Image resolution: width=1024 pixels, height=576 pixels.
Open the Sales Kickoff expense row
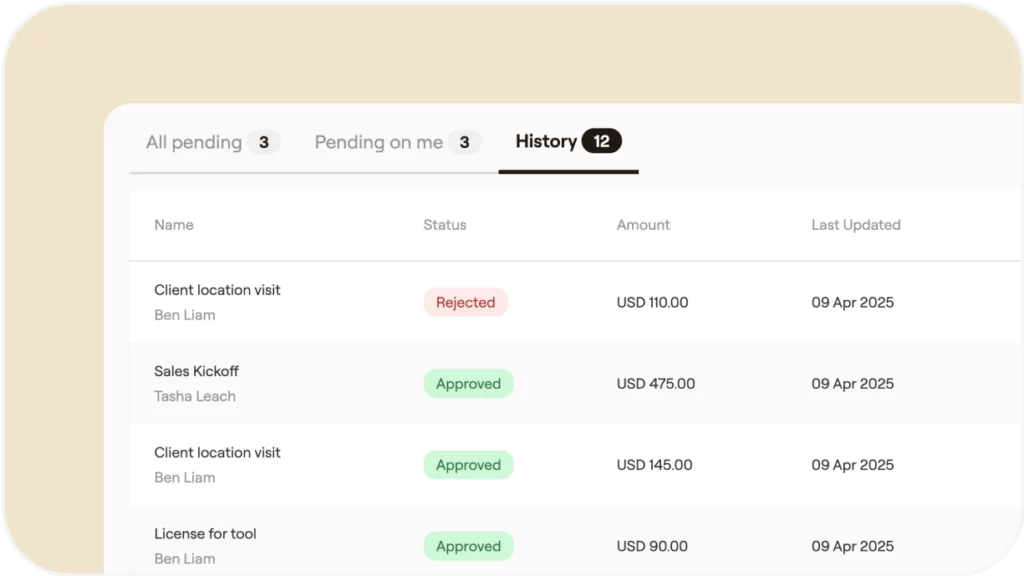pyautogui.click(x=575, y=383)
